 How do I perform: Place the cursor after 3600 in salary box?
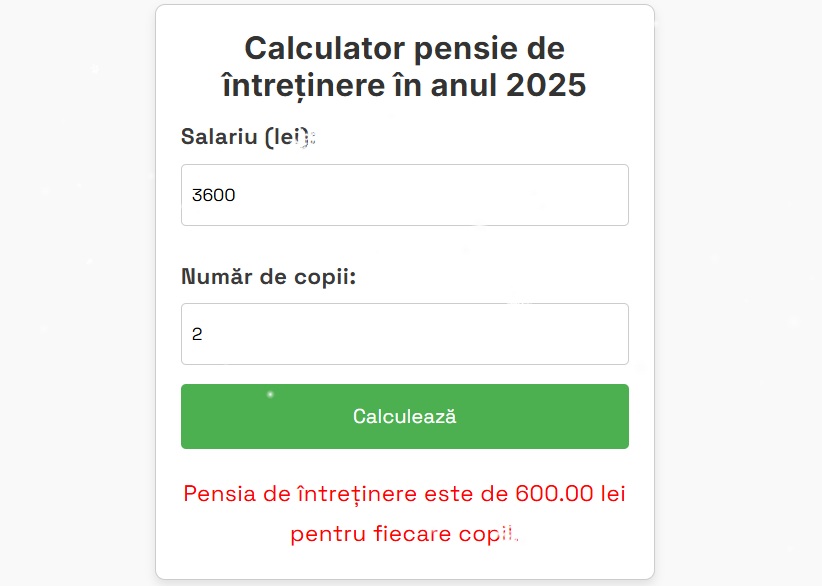[240, 195]
